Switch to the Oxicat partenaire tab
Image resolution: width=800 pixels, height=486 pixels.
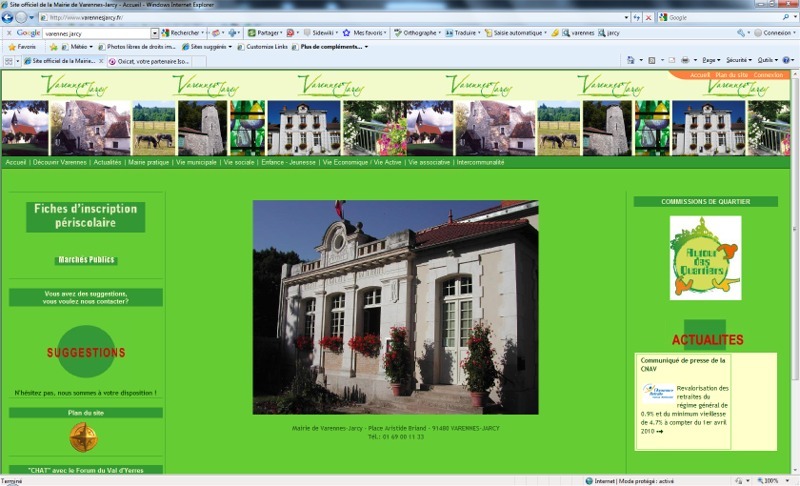153,61
